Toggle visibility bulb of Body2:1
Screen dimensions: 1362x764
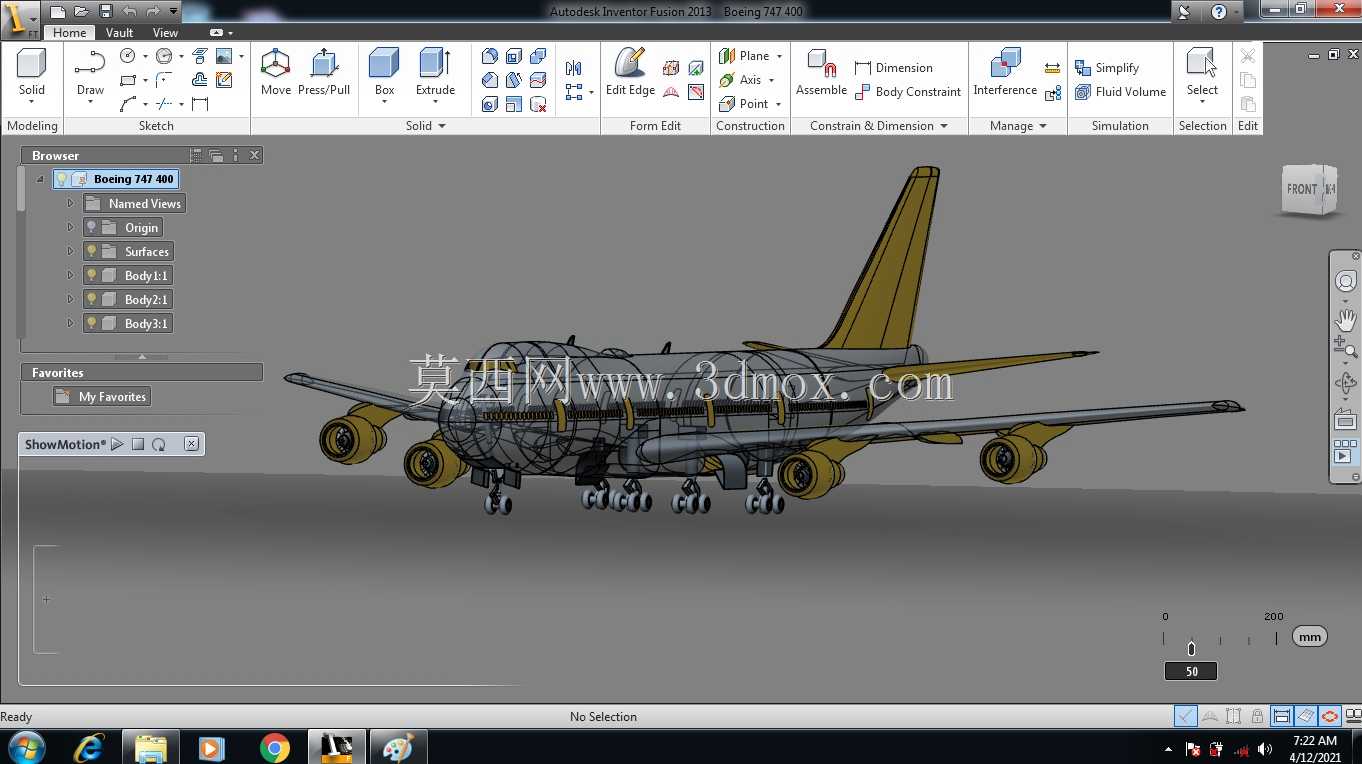(x=91, y=299)
